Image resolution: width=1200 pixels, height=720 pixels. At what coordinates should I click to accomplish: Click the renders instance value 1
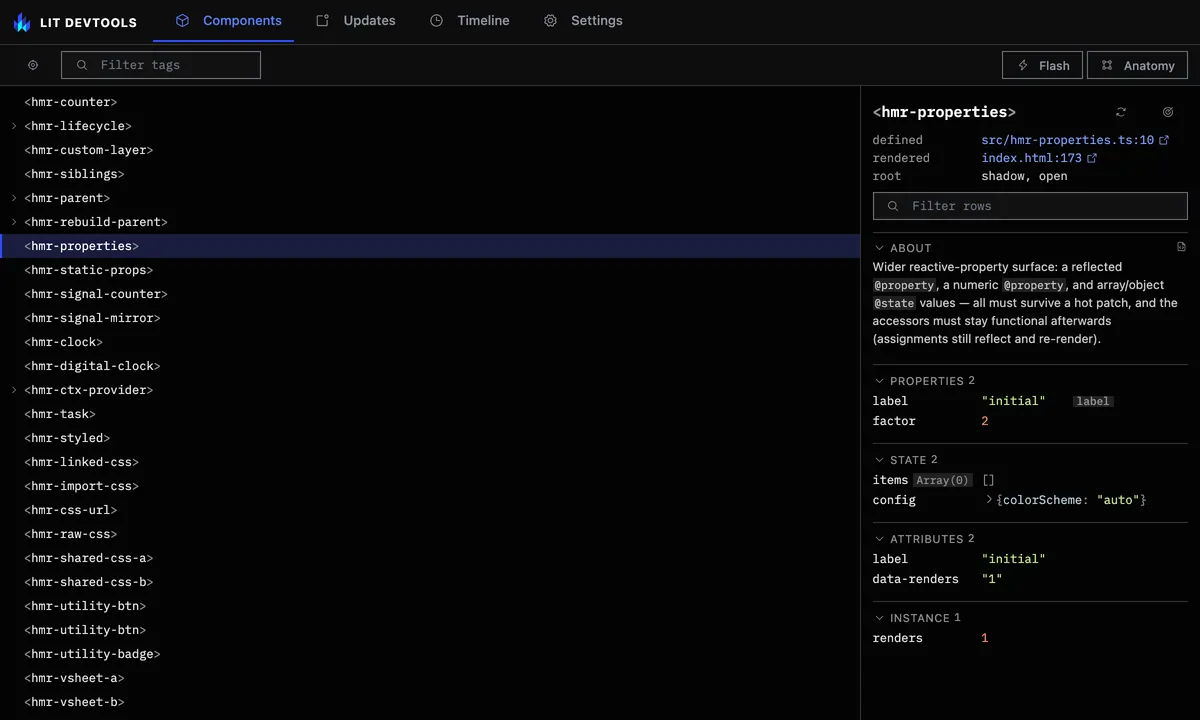point(985,638)
